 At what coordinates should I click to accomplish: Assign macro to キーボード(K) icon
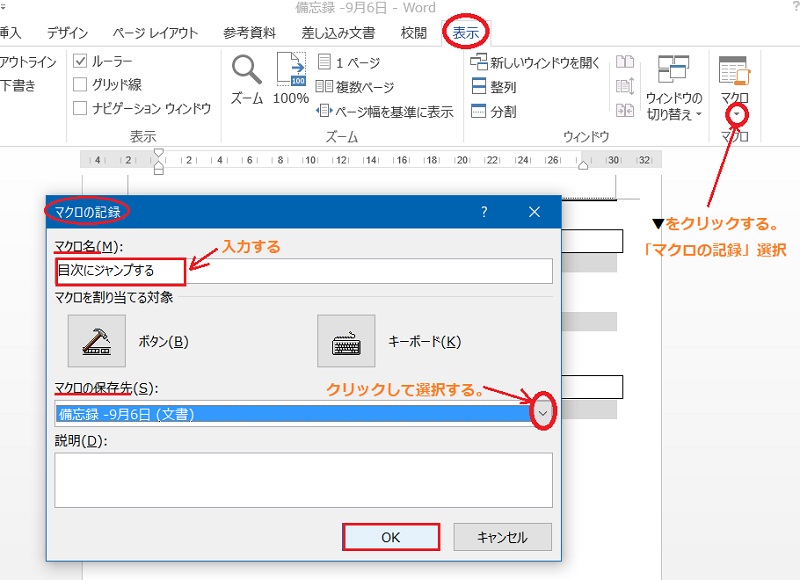point(346,341)
